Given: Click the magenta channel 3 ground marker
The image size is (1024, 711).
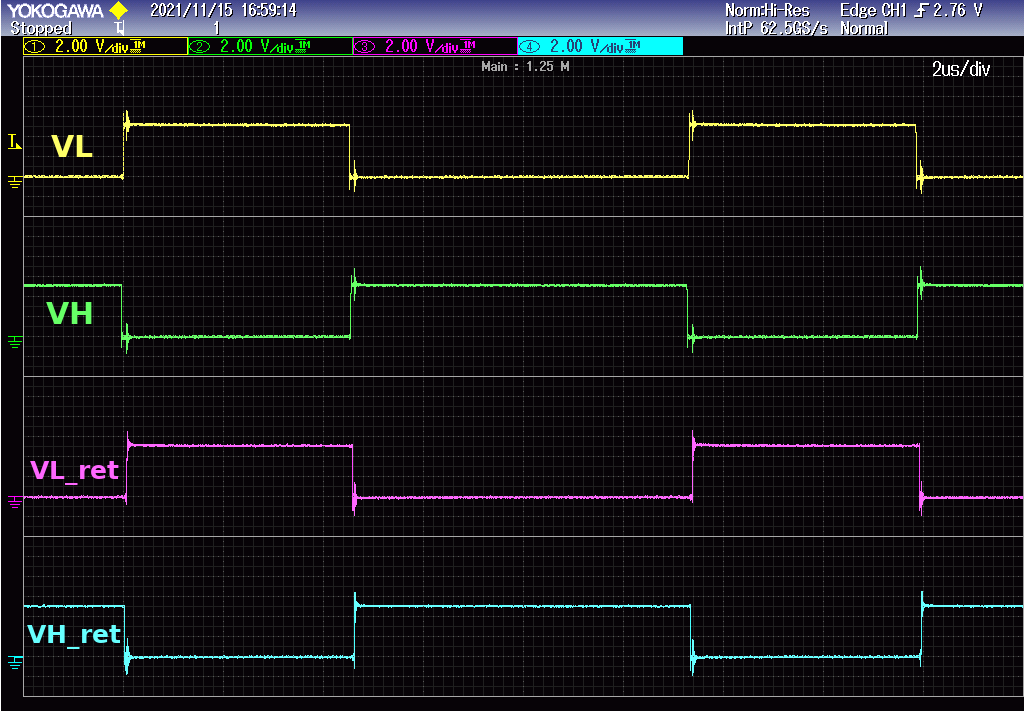Looking at the screenshot, I should tap(14, 501).
